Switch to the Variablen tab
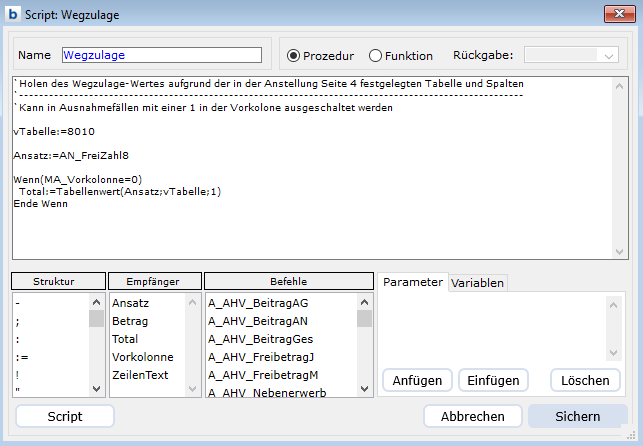The height and width of the screenshot is (446, 643). coord(478,283)
